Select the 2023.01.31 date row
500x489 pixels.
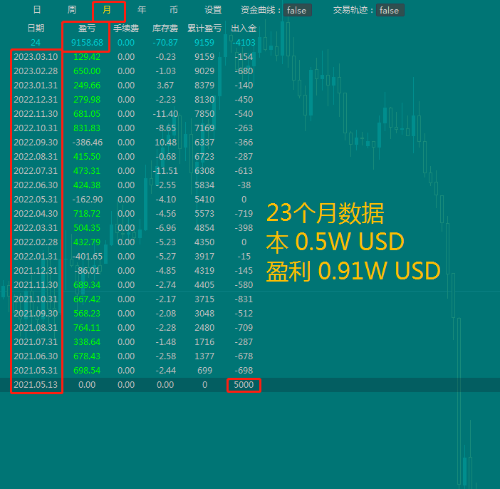coord(36,85)
